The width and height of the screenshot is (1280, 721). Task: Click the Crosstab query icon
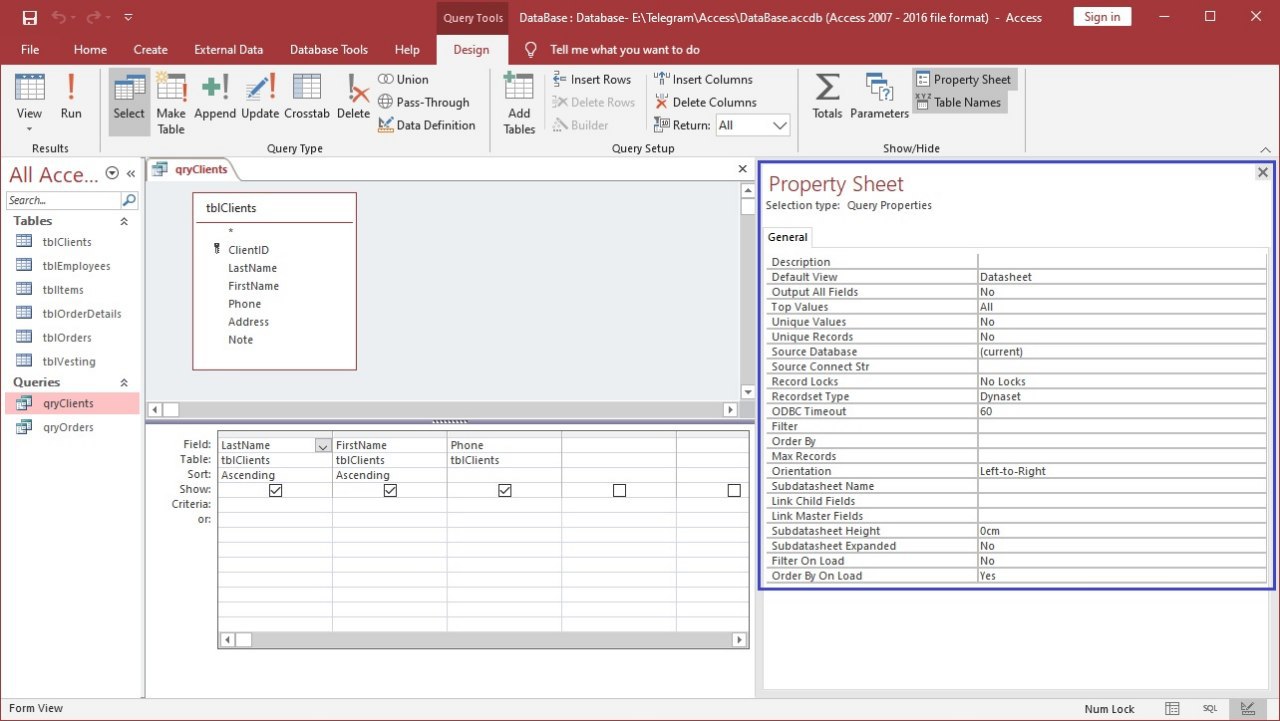[306, 98]
